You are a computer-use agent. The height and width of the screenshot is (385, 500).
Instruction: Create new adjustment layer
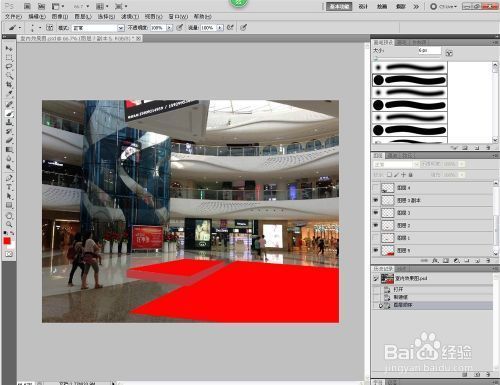click(456, 260)
